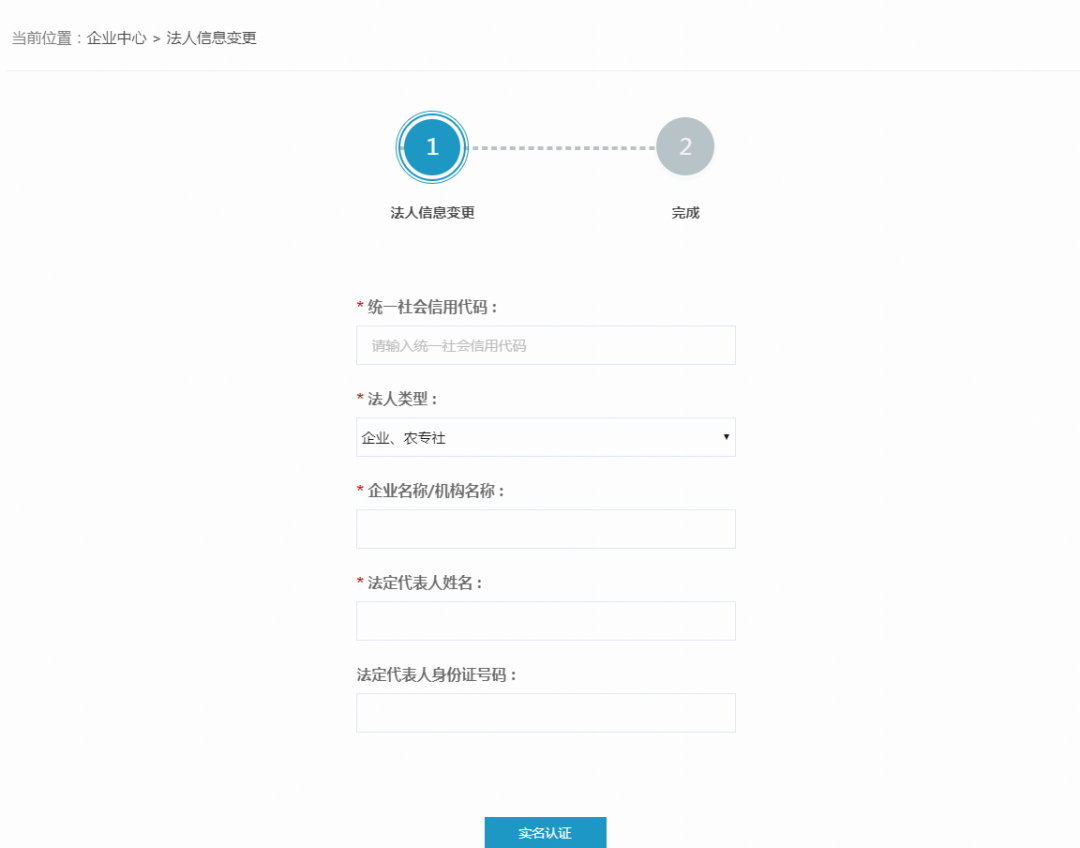The image size is (1080, 848).
Task: Click the blue active 法人信息变更 step icon
Action: pyautogui.click(x=433, y=147)
